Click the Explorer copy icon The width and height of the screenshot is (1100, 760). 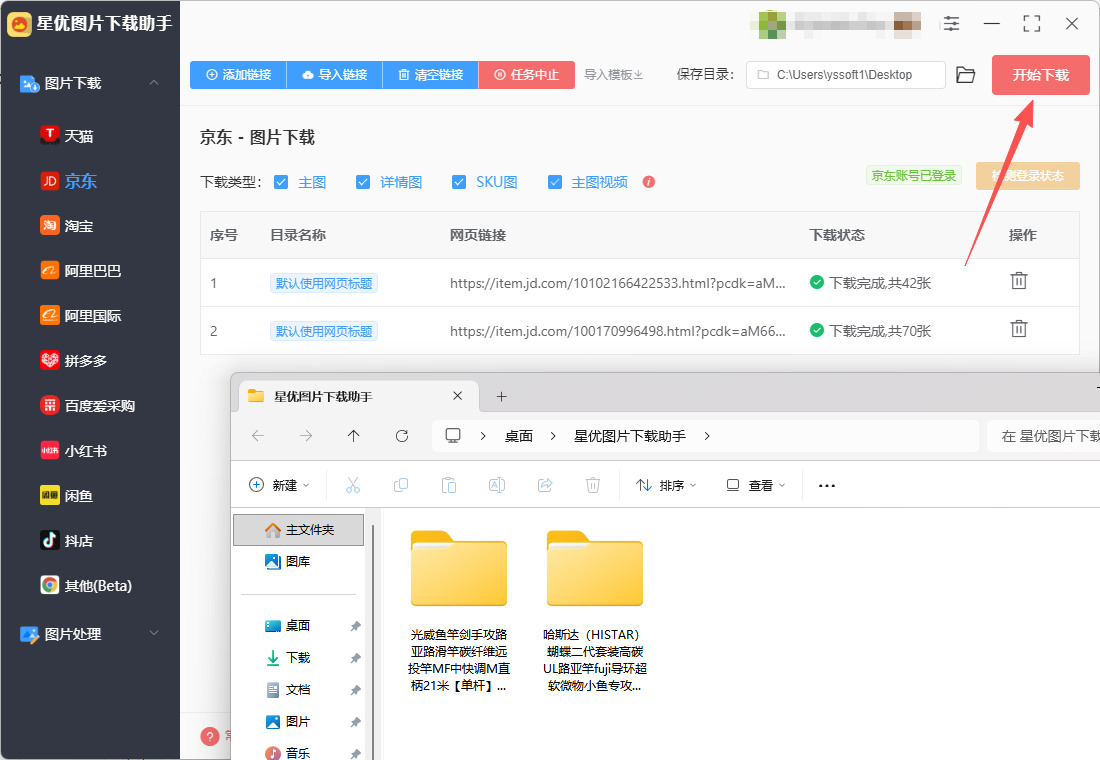(x=401, y=485)
